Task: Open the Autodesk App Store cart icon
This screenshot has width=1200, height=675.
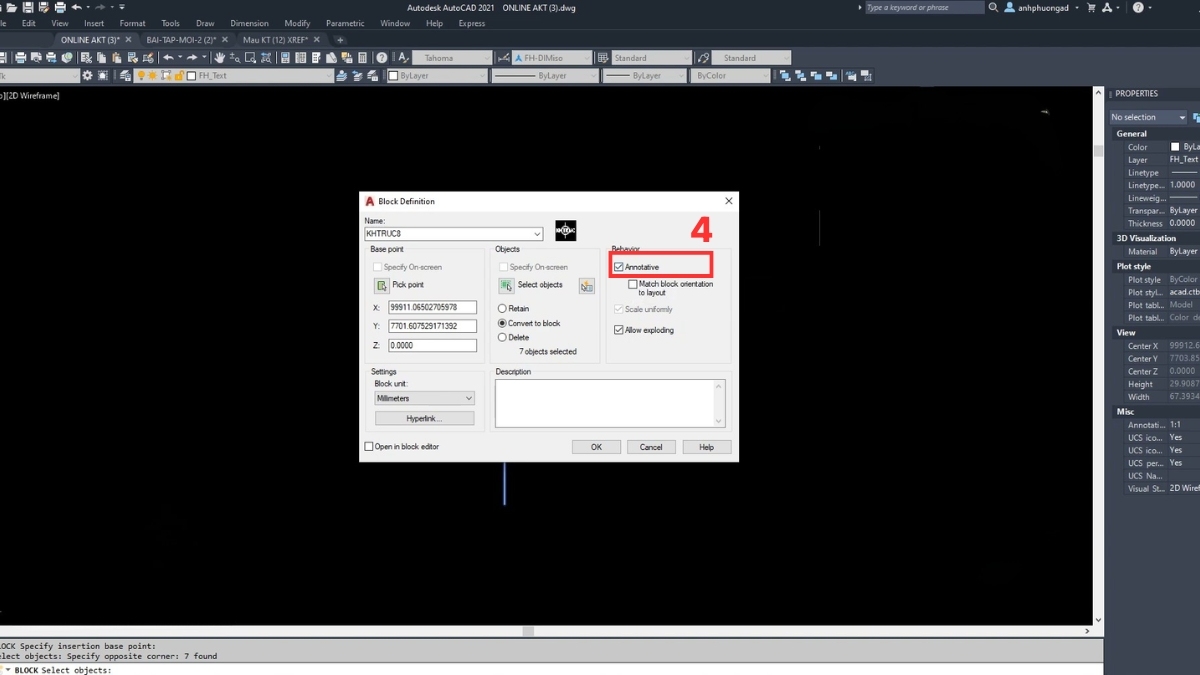Action: (1090, 8)
